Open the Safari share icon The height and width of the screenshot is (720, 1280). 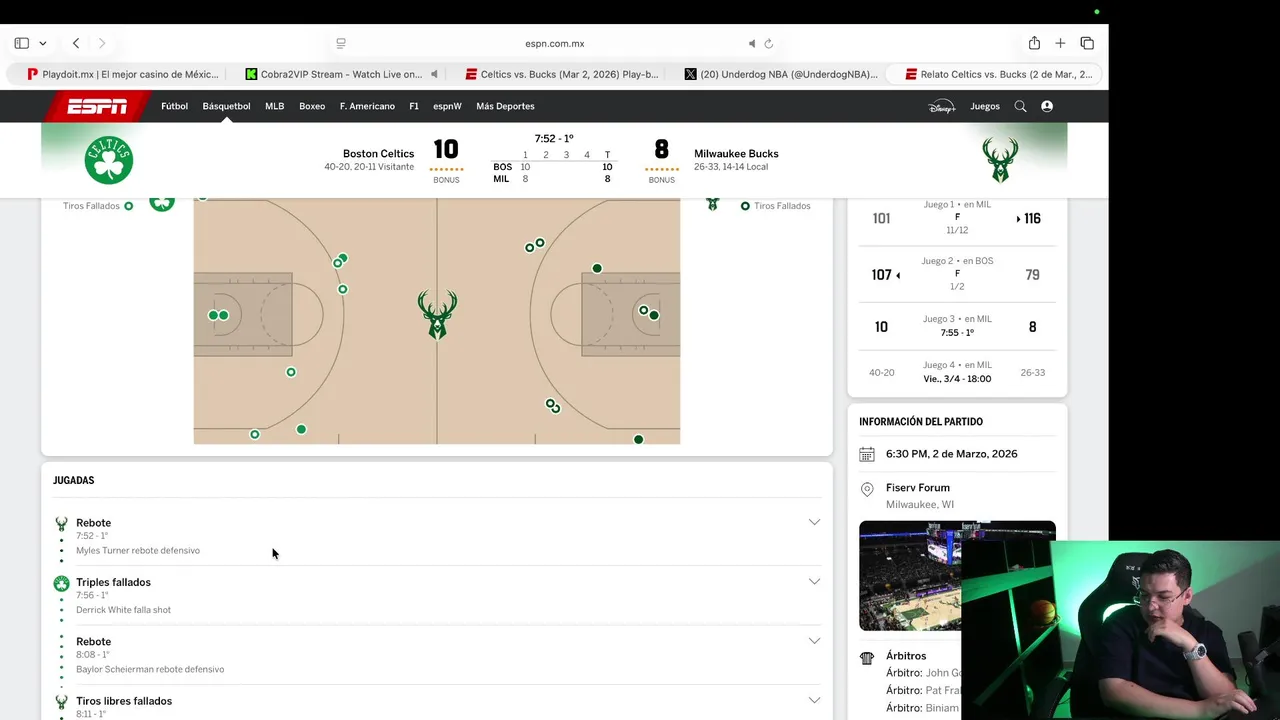(1034, 43)
